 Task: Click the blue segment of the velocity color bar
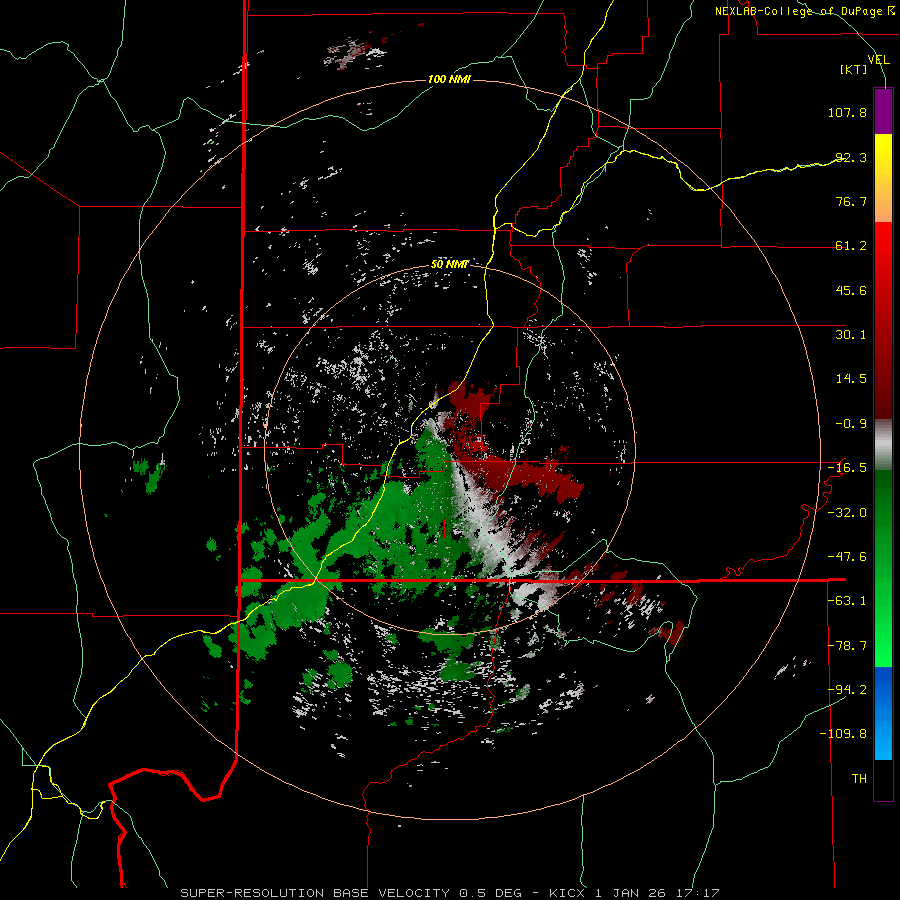(x=883, y=713)
